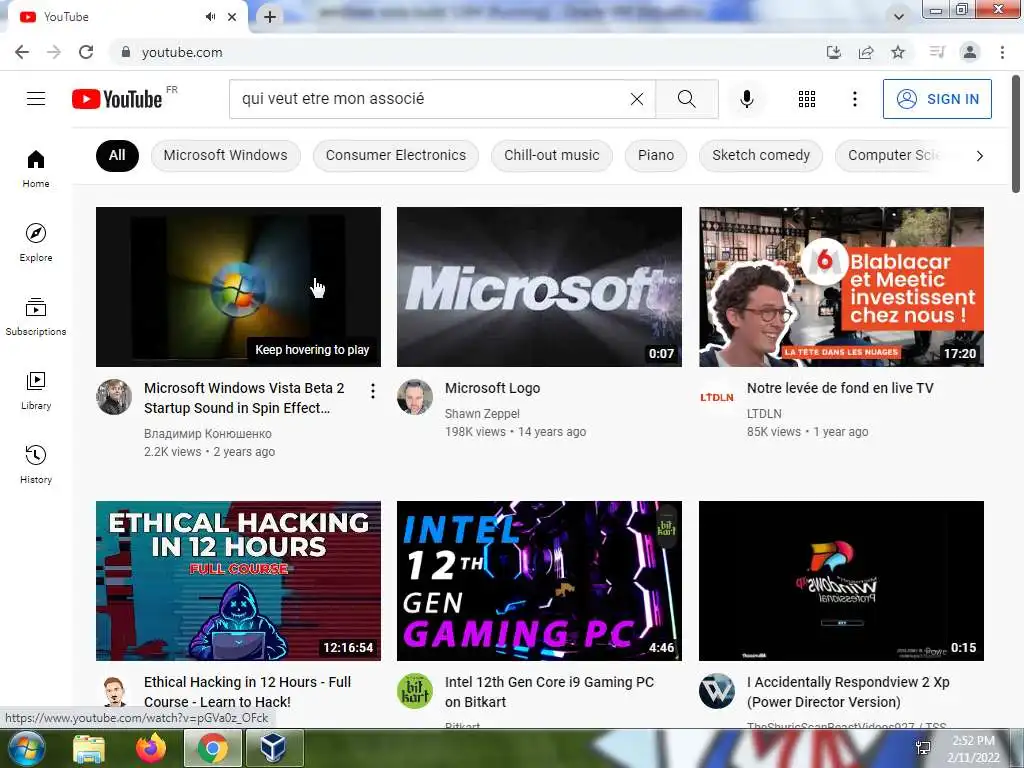Bookmark this page with the star icon

click(x=898, y=52)
